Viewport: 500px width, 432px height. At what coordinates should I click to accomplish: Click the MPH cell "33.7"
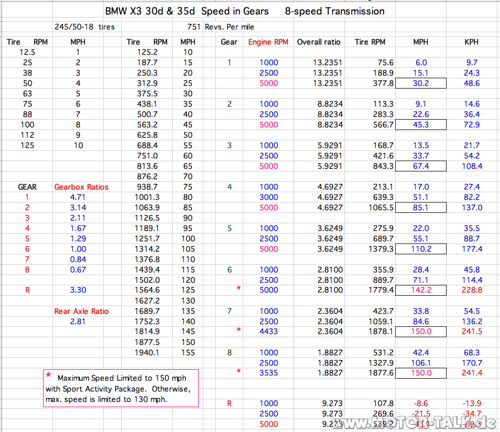click(421, 156)
